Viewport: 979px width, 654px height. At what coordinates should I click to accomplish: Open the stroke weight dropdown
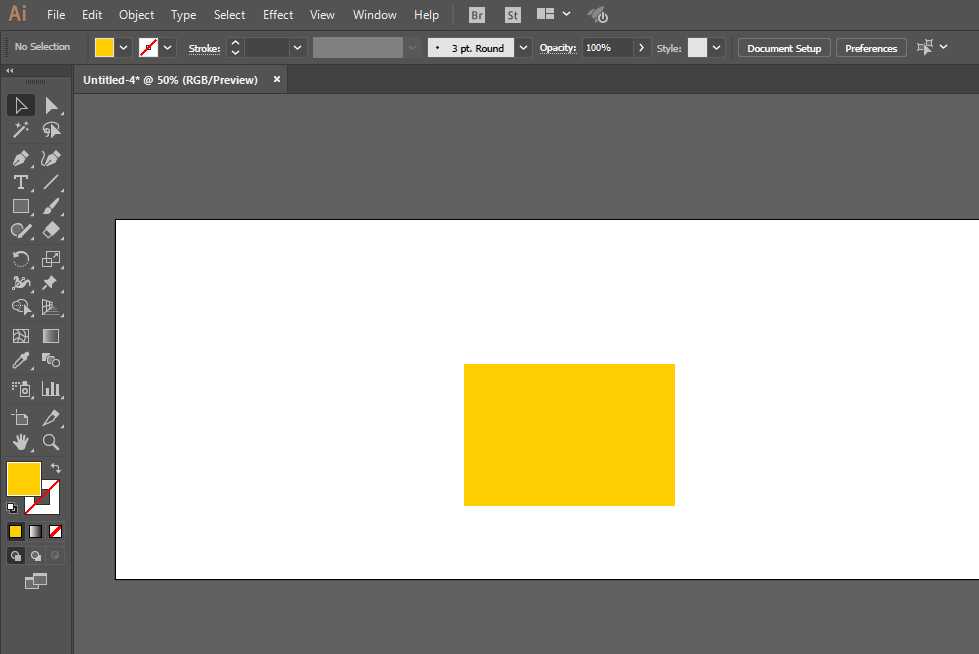tap(298, 47)
